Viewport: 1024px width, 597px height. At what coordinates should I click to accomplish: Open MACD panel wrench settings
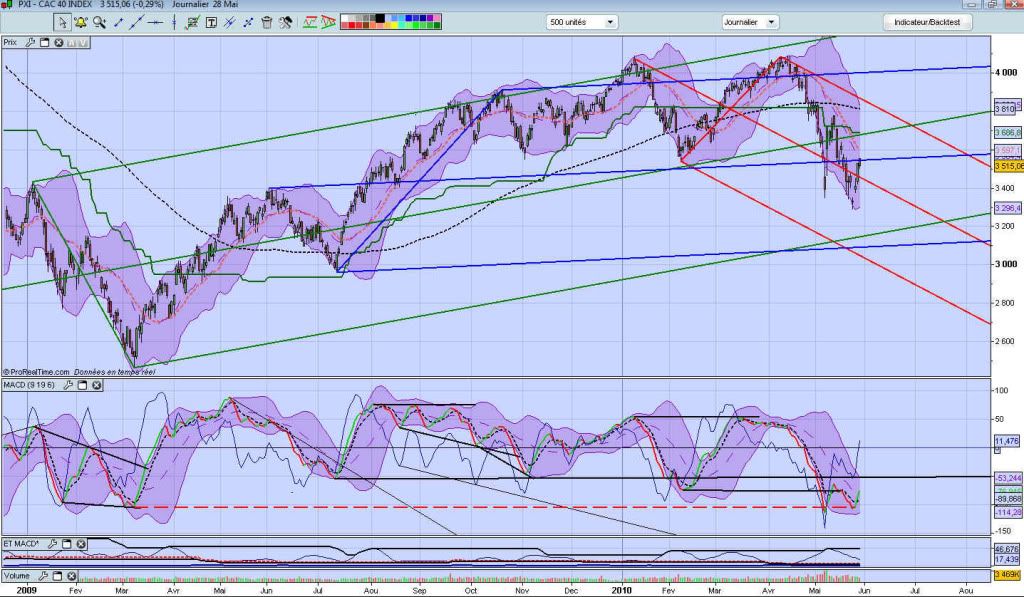pyautogui.click(x=68, y=384)
